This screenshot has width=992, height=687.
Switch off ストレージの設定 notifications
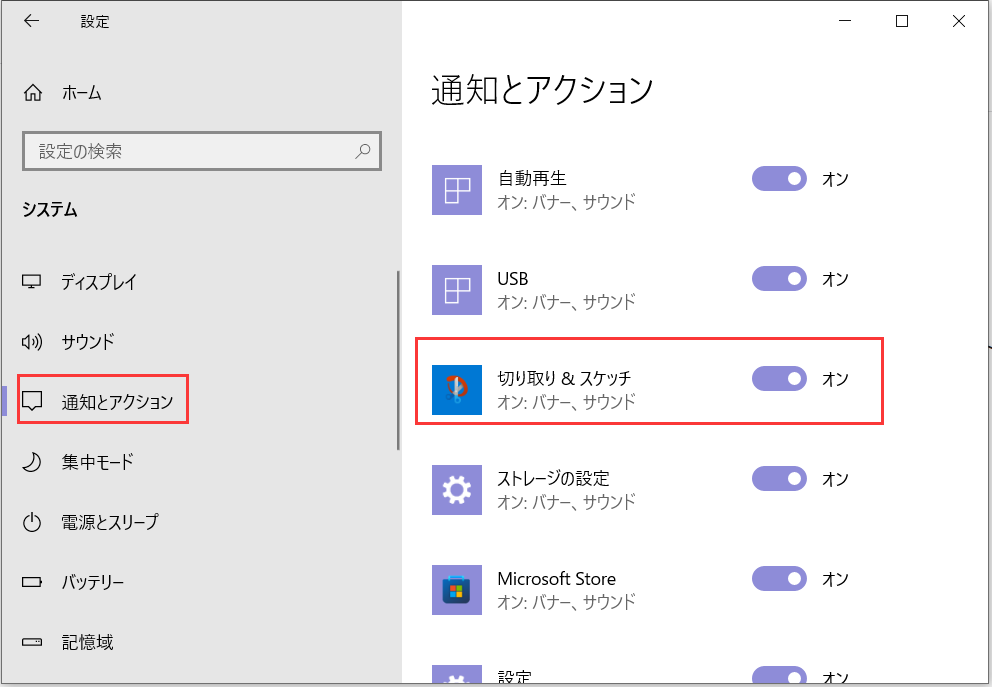(x=779, y=479)
